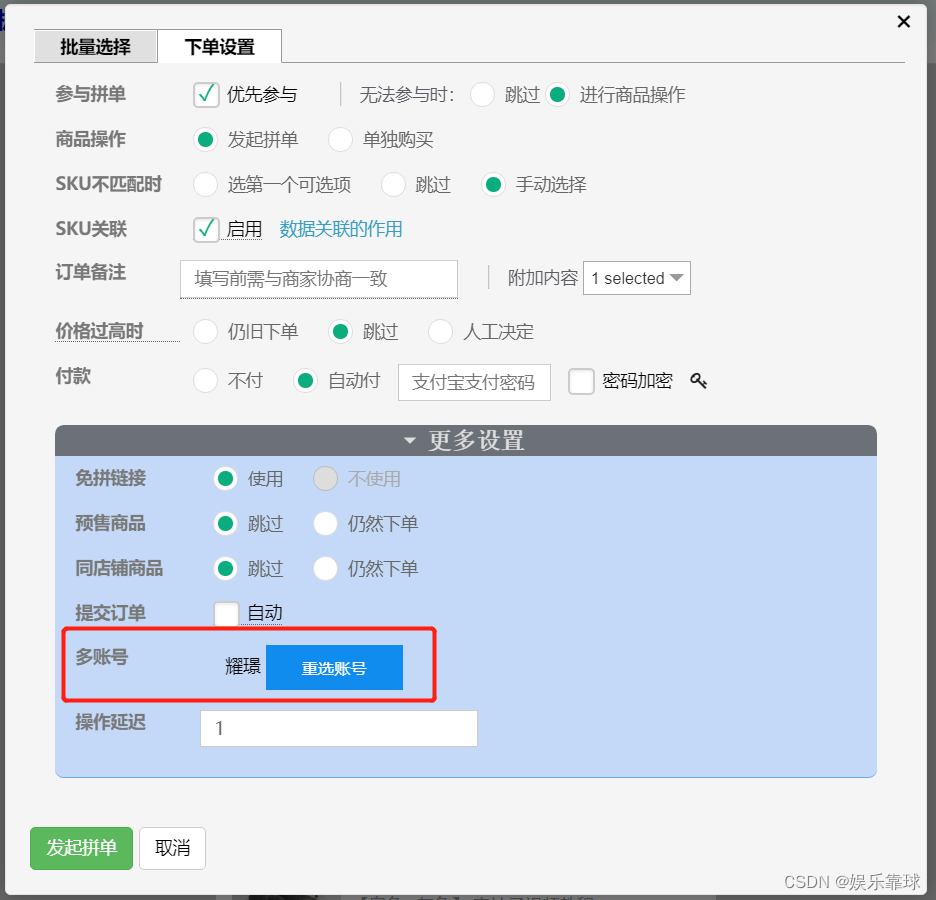Image resolution: width=936 pixels, height=900 pixels.
Task: Enable 密码加密 checkbox
Action: (581, 382)
